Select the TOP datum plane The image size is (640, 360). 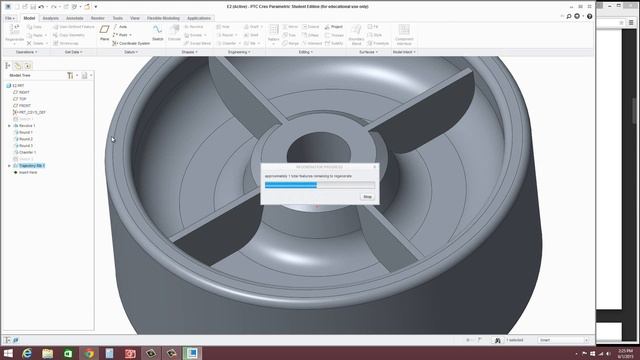coord(20,99)
